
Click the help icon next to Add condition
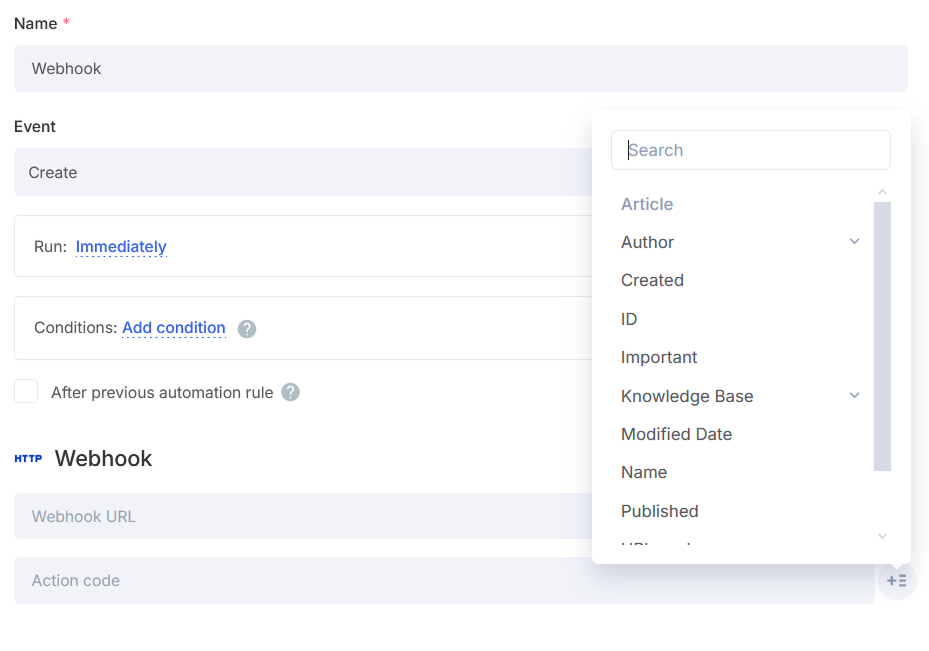point(247,329)
